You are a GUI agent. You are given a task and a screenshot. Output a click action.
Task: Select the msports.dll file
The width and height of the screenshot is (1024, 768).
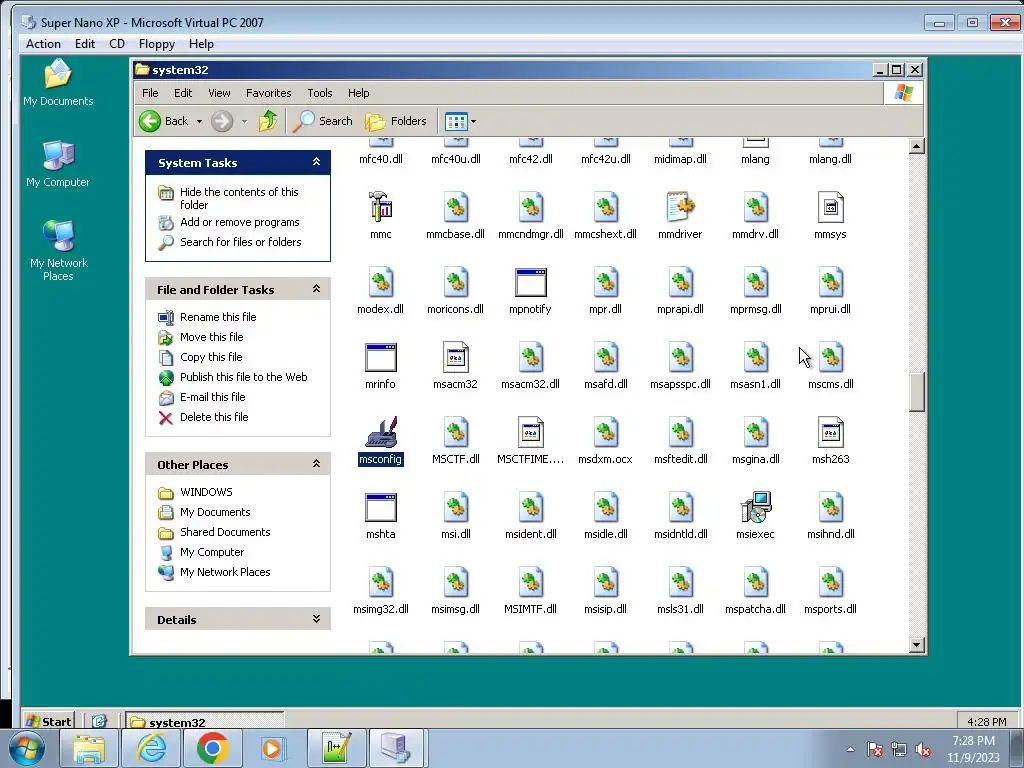coord(830,583)
